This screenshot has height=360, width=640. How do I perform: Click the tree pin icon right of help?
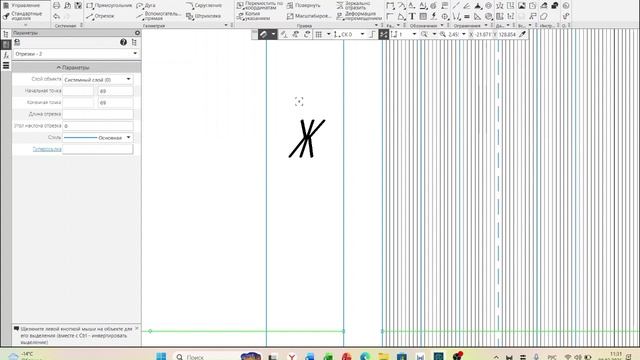(x=134, y=42)
